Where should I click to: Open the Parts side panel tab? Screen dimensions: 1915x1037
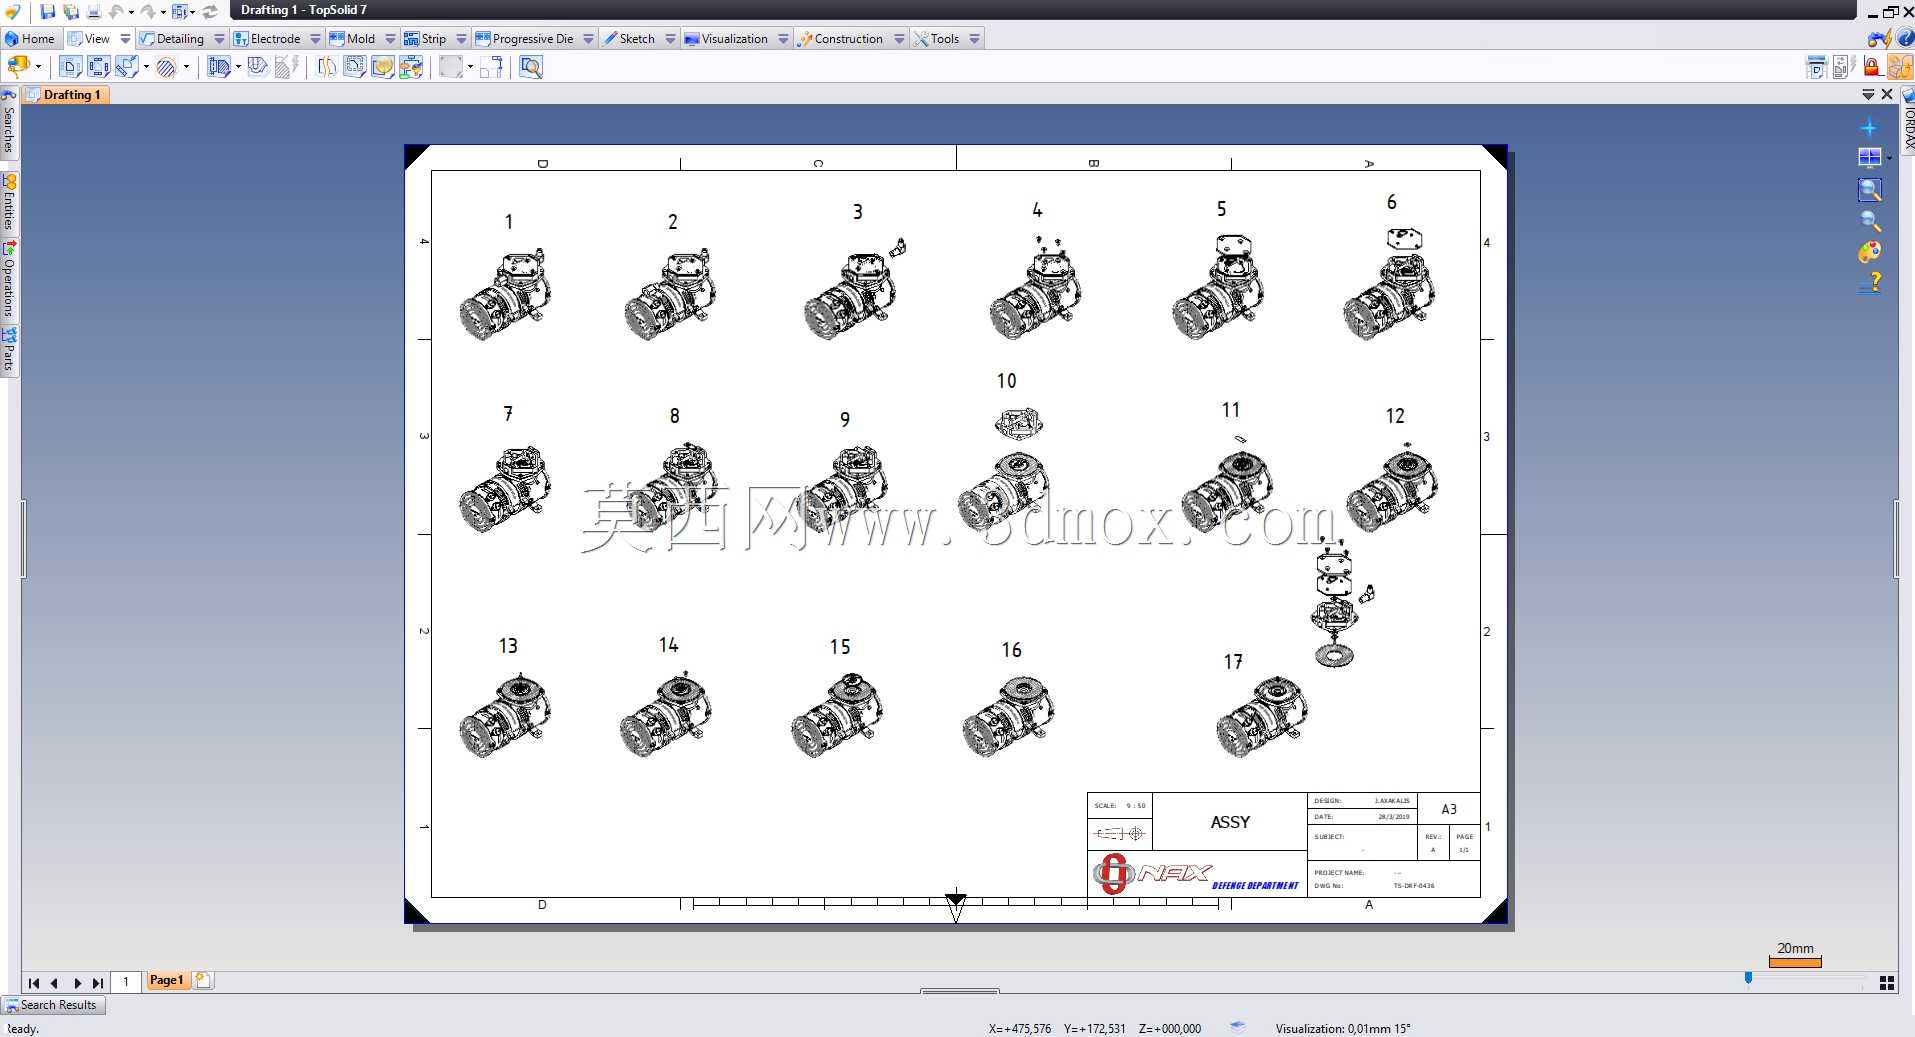click(x=8, y=349)
